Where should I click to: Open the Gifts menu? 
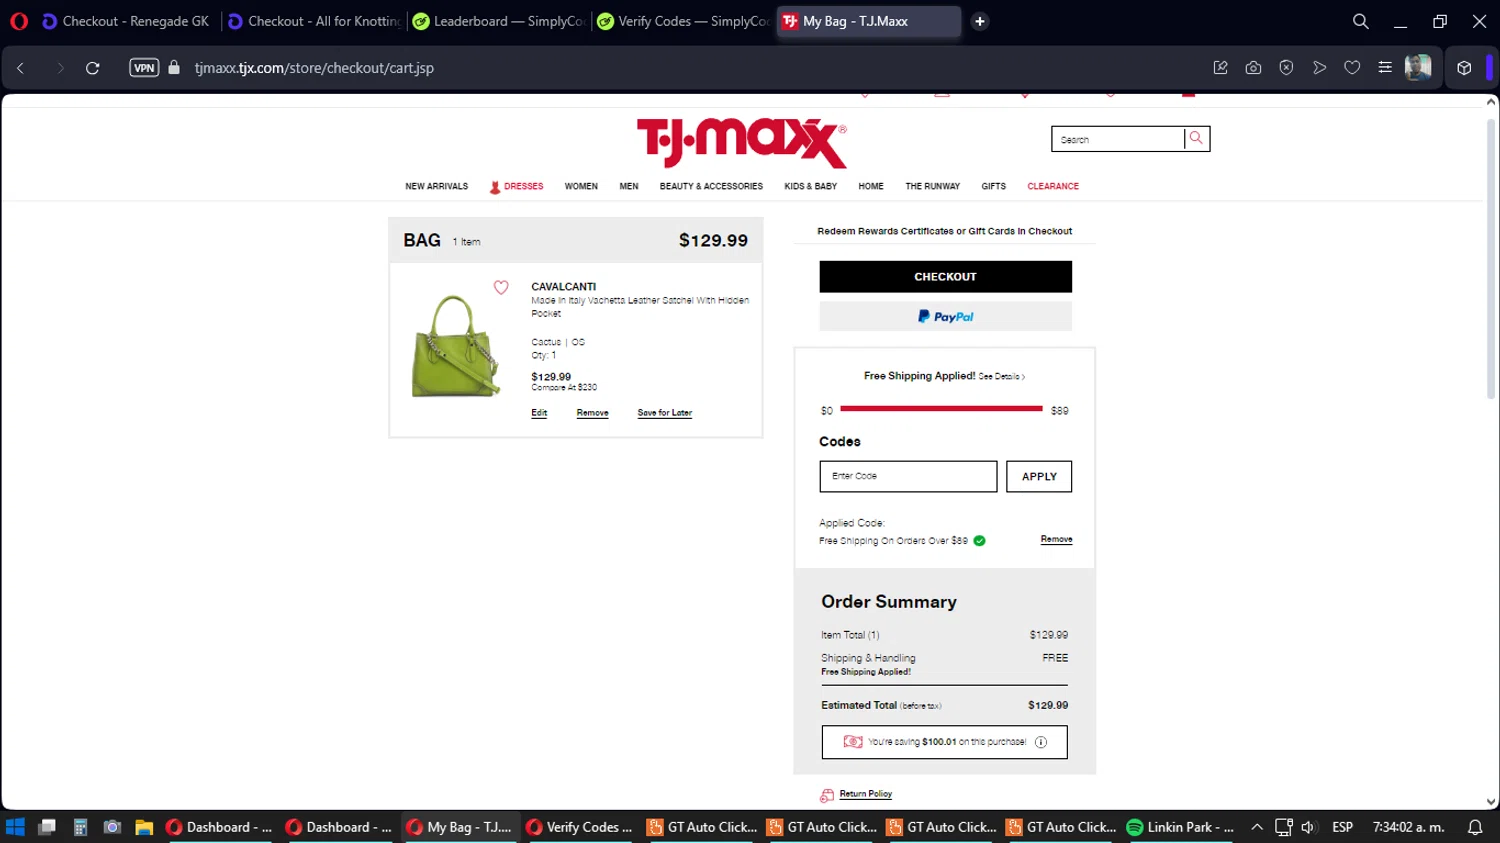pyautogui.click(x=994, y=186)
